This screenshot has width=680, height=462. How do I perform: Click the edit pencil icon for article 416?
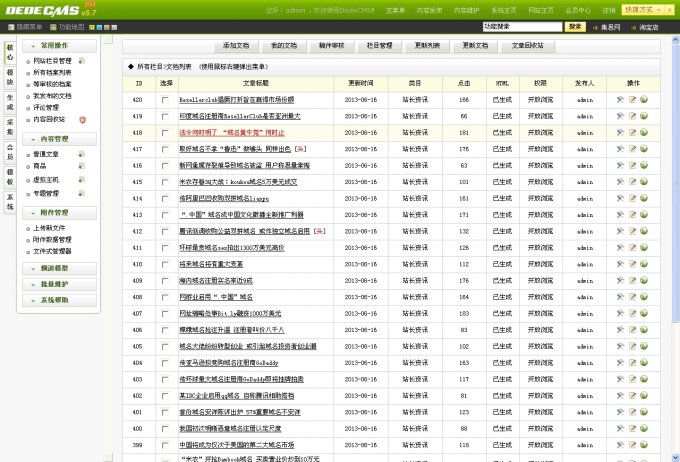point(632,165)
